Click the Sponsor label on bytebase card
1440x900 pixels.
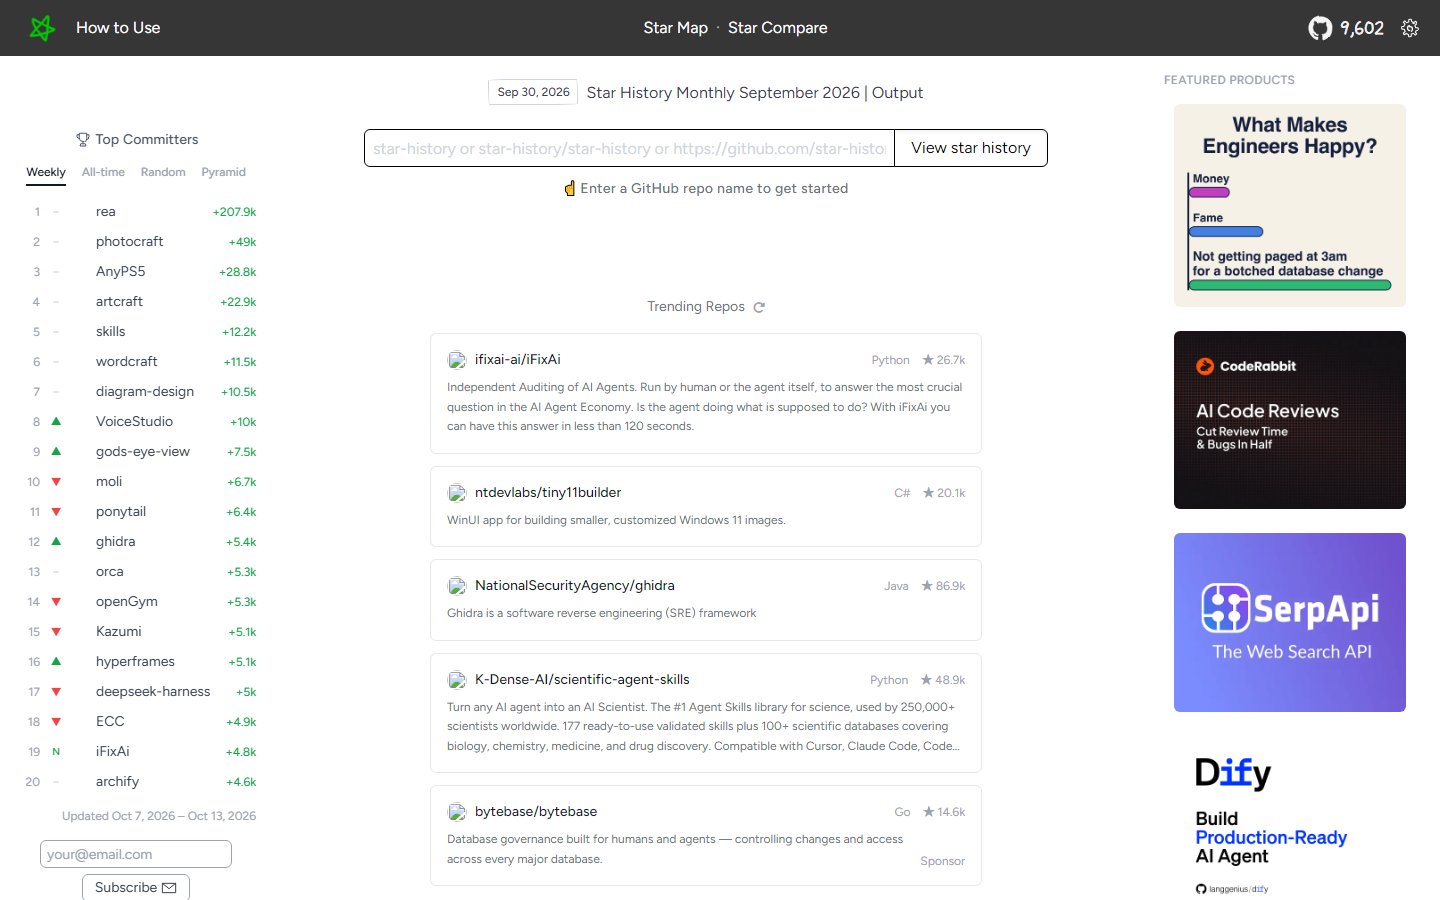click(x=943, y=861)
